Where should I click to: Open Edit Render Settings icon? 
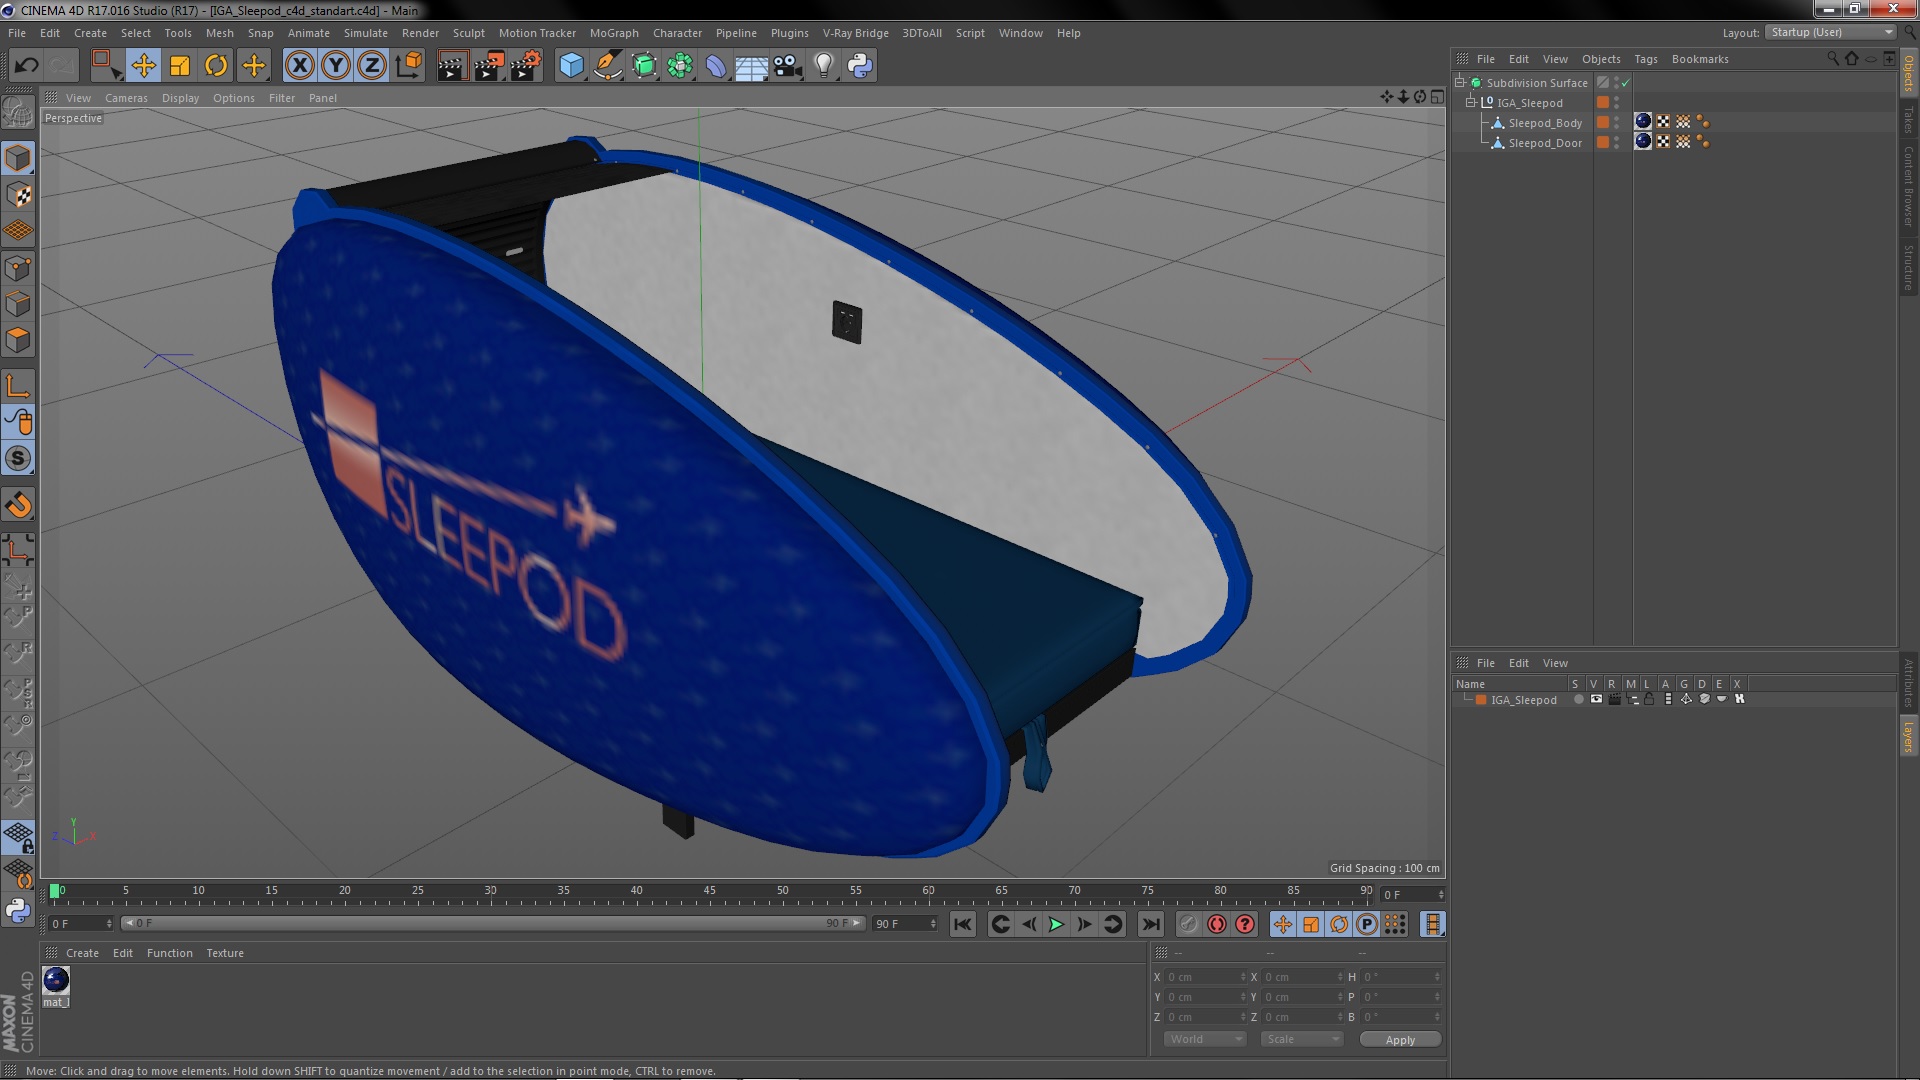(526, 66)
